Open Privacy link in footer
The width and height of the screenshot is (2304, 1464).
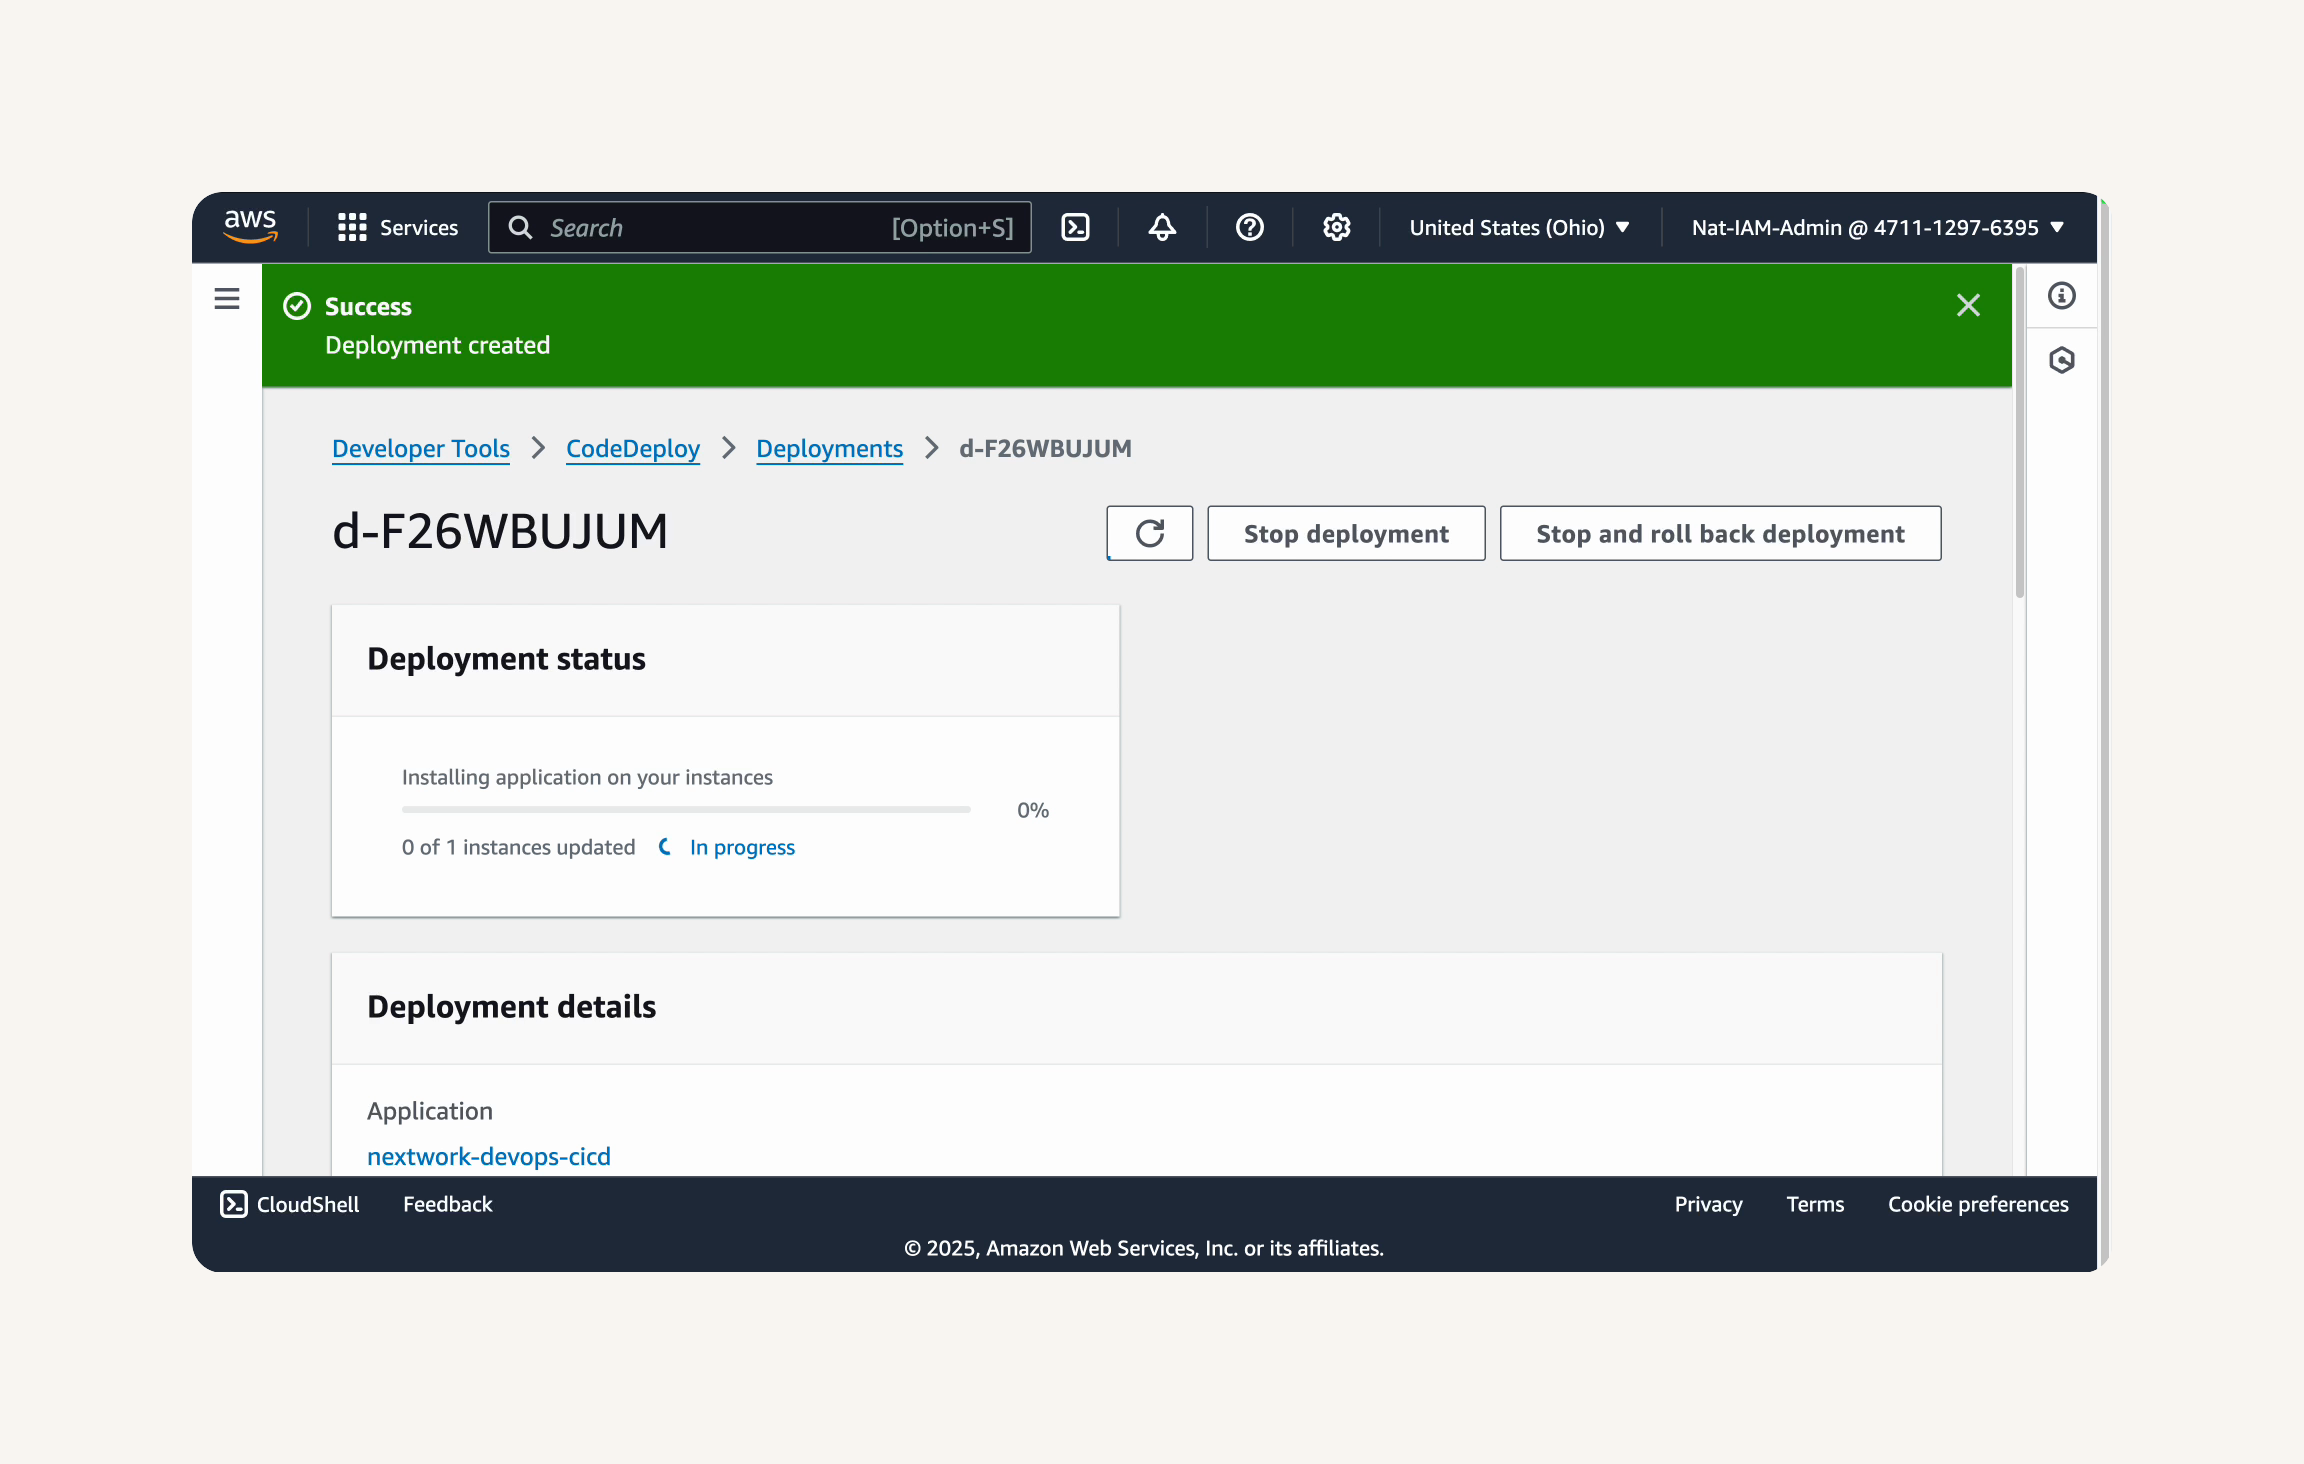(1708, 1204)
